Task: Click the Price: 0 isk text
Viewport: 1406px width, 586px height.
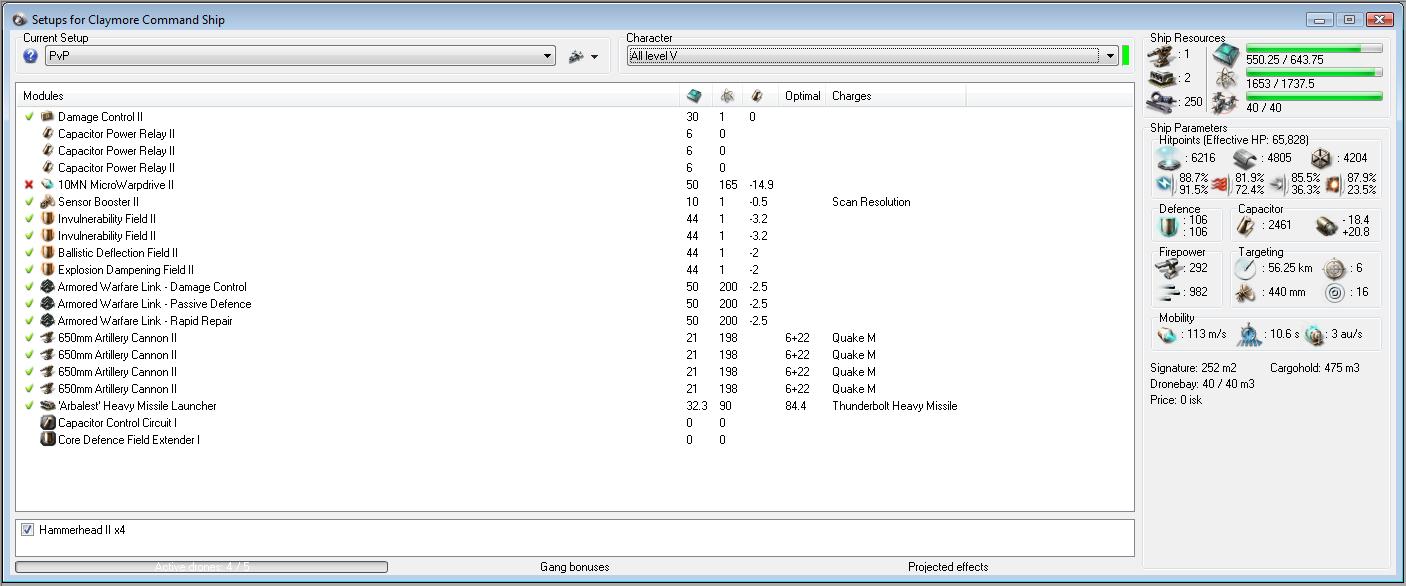Action: coord(1176,400)
